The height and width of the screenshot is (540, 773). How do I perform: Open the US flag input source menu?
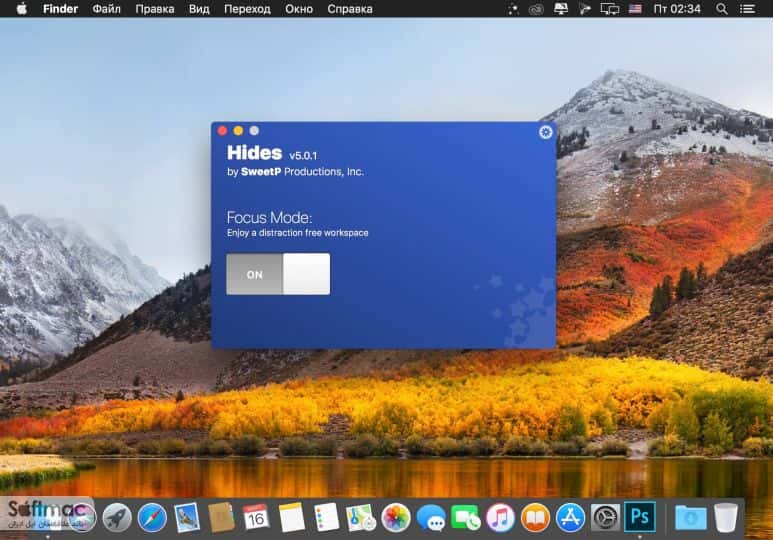[x=635, y=9]
